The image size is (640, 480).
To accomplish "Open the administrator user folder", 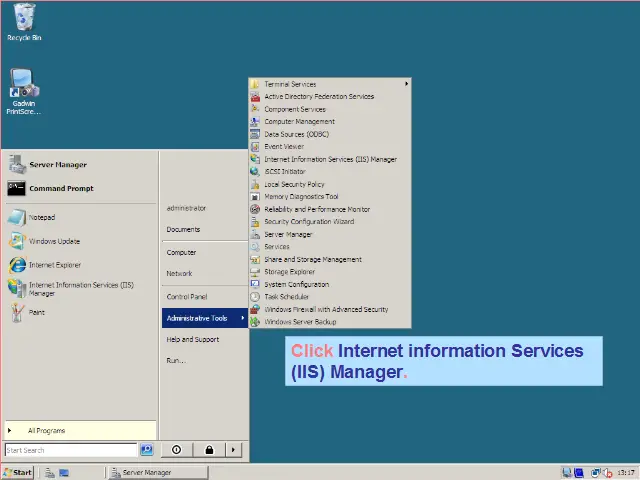I will [x=186, y=208].
